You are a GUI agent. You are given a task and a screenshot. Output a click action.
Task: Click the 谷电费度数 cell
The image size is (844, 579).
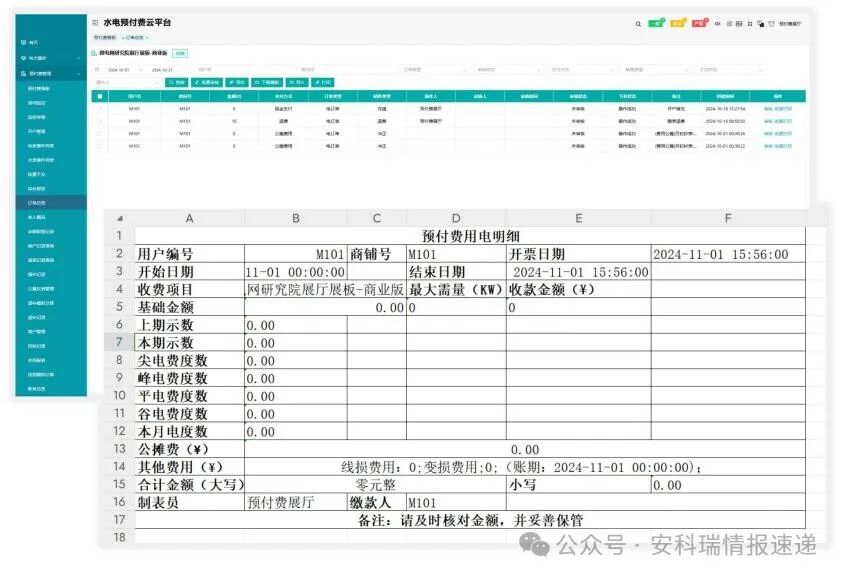189,413
